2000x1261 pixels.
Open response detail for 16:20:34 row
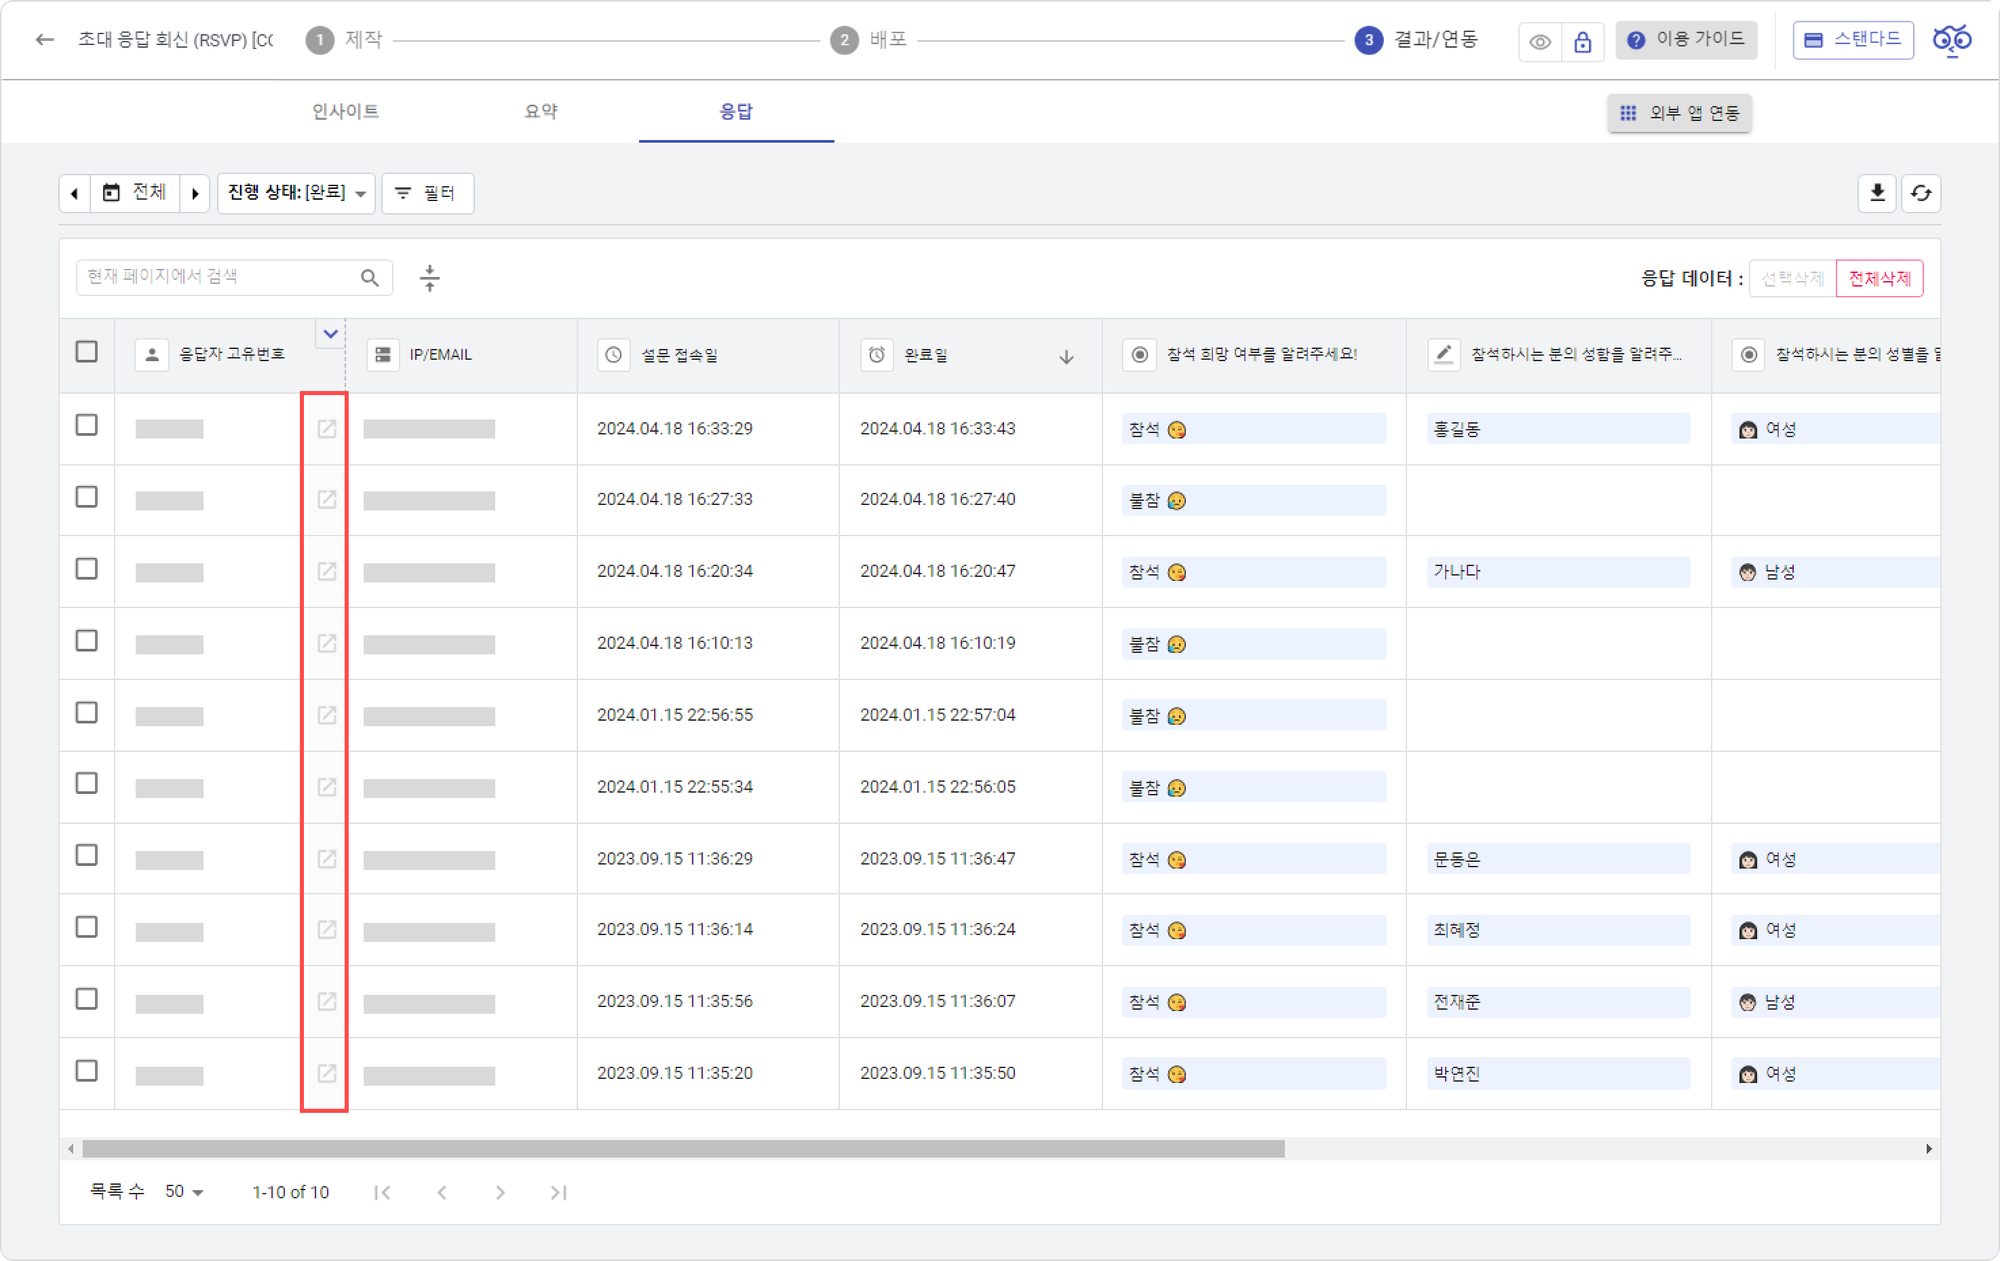(327, 571)
